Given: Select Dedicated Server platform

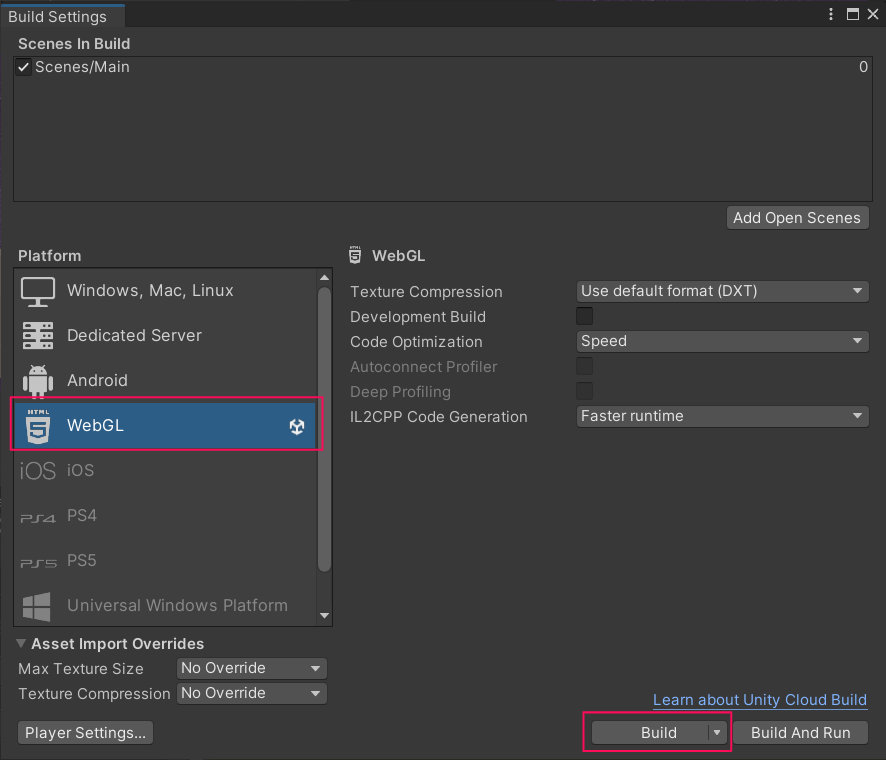Looking at the screenshot, I should (x=164, y=336).
